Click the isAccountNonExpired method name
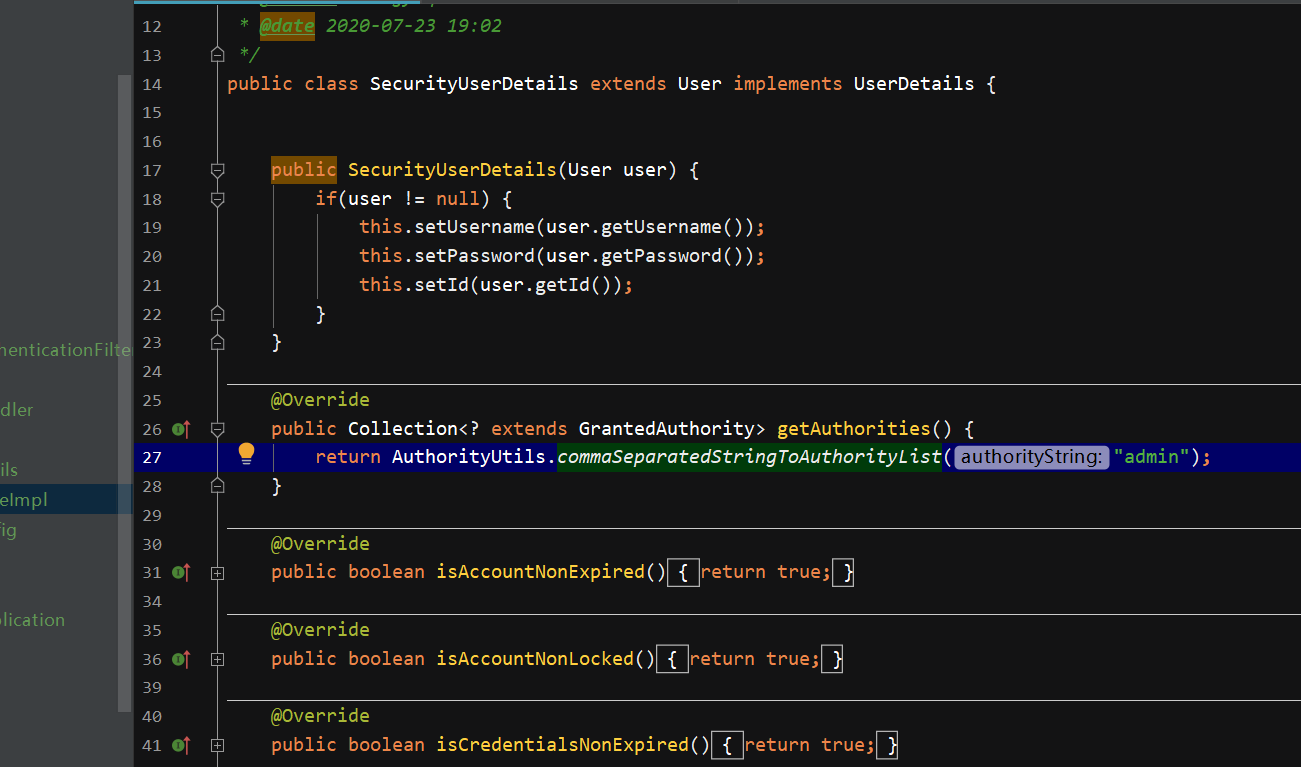This screenshot has width=1301, height=767. [x=540, y=572]
